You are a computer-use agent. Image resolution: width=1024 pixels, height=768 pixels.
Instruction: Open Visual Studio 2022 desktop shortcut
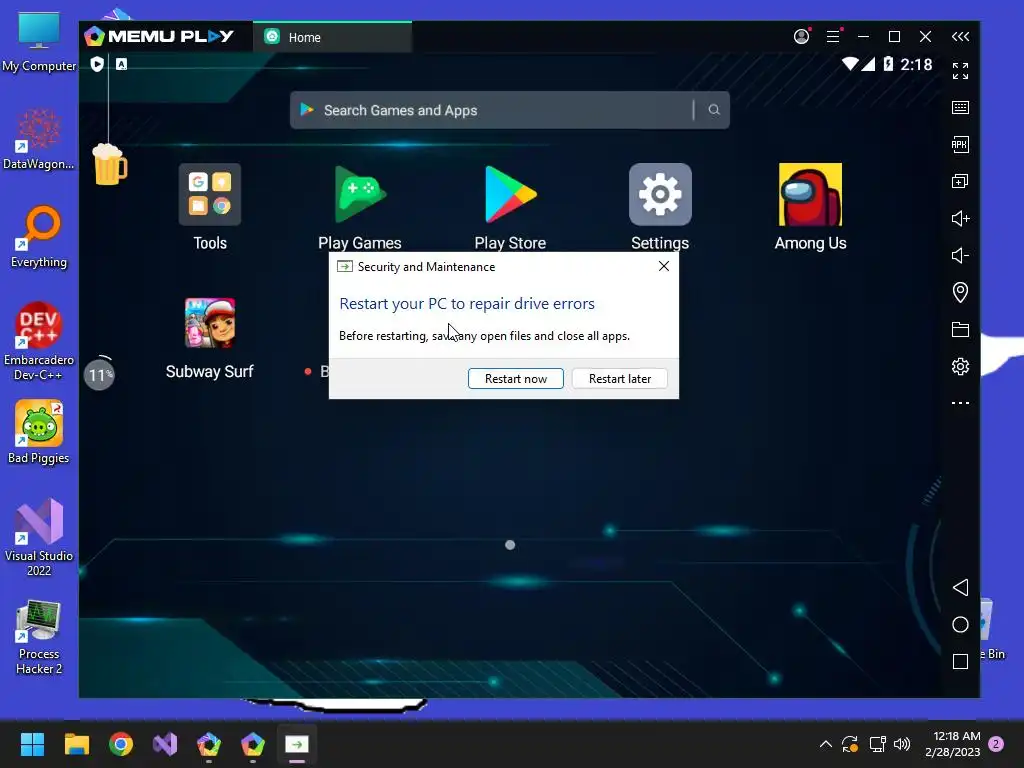(39, 537)
